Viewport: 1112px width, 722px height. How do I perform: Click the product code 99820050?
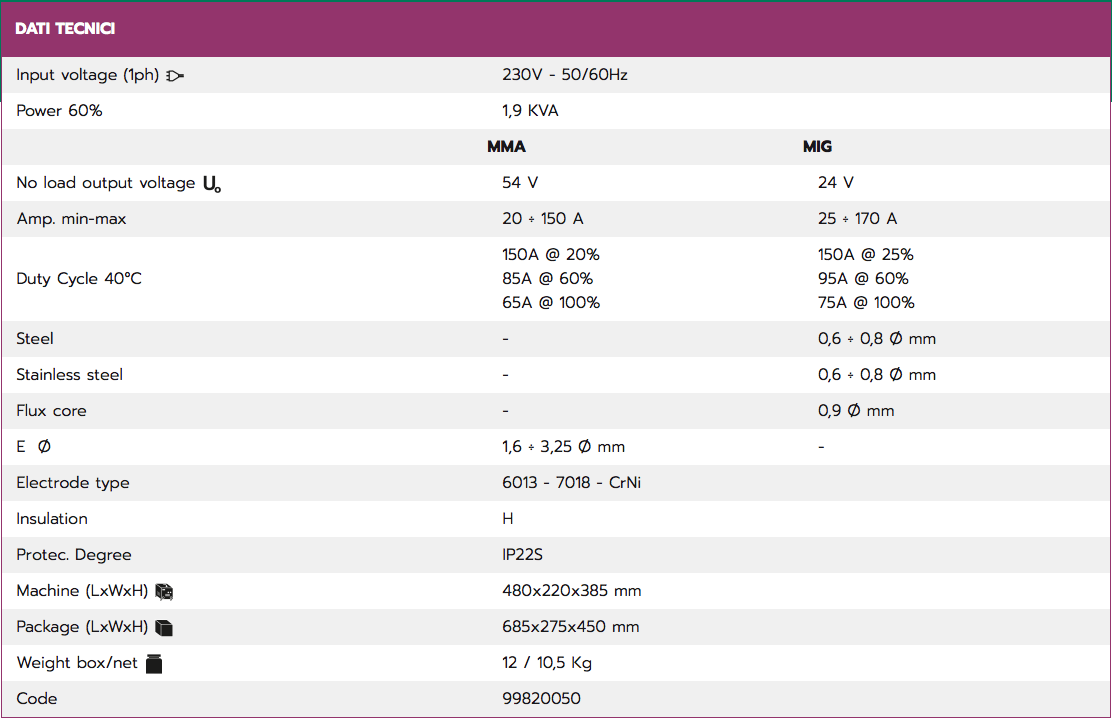click(541, 699)
